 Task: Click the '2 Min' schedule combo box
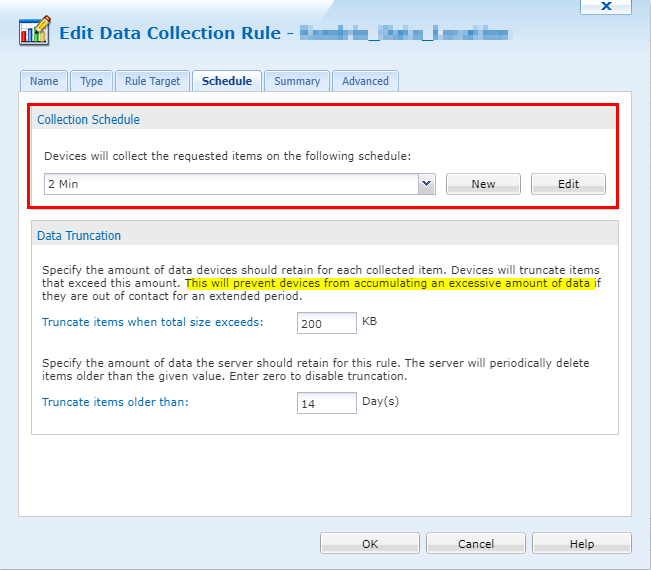point(230,184)
